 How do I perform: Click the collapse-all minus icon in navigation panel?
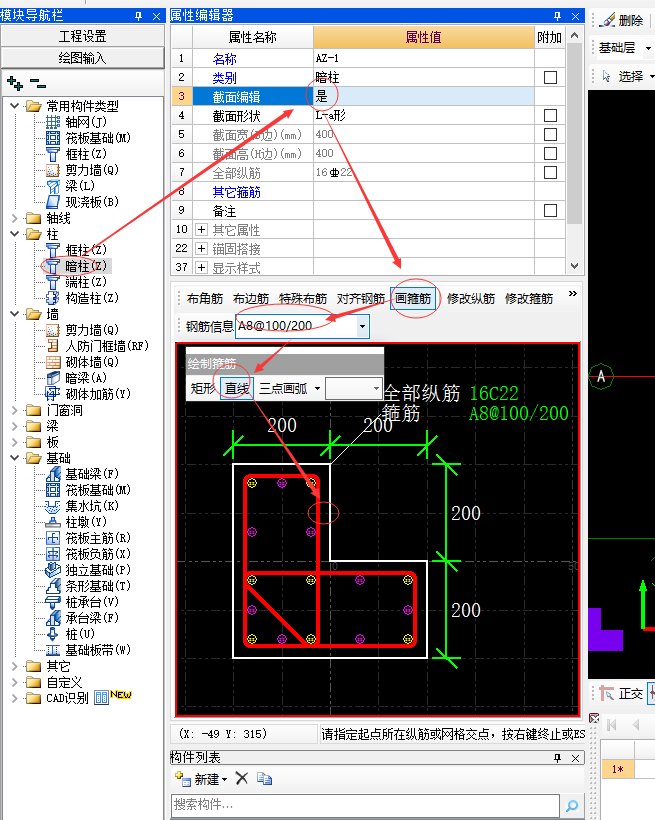[x=38, y=83]
